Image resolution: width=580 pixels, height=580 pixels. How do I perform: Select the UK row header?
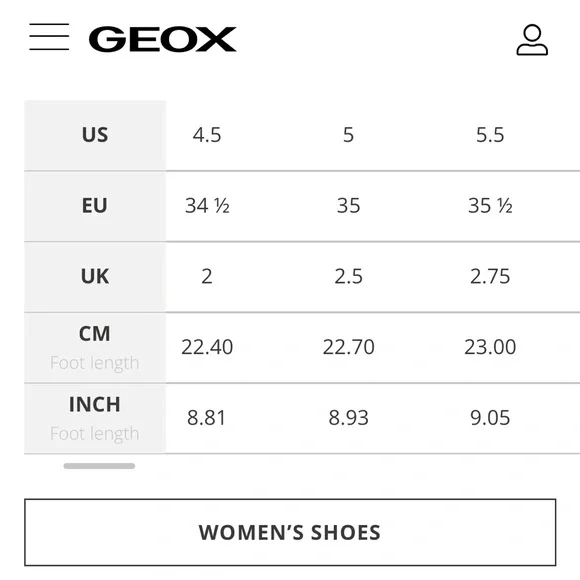coord(95,277)
